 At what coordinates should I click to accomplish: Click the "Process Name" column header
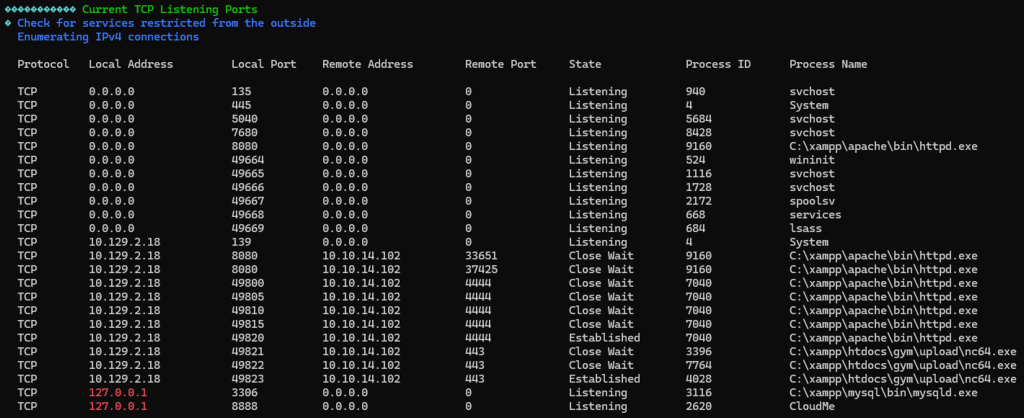click(x=828, y=64)
